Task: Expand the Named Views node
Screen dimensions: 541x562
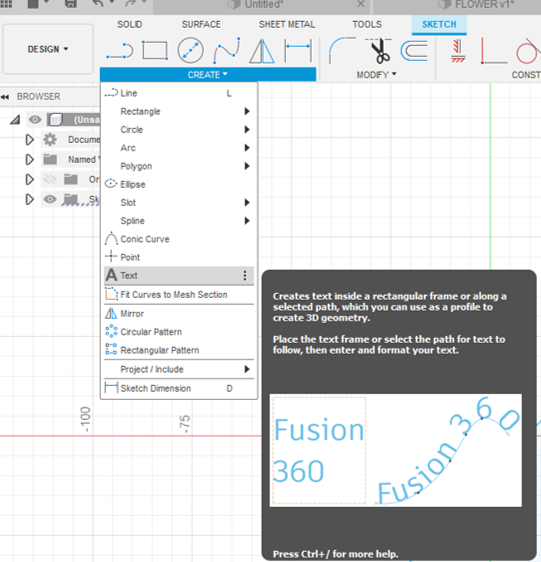Action: pos(30,159)
